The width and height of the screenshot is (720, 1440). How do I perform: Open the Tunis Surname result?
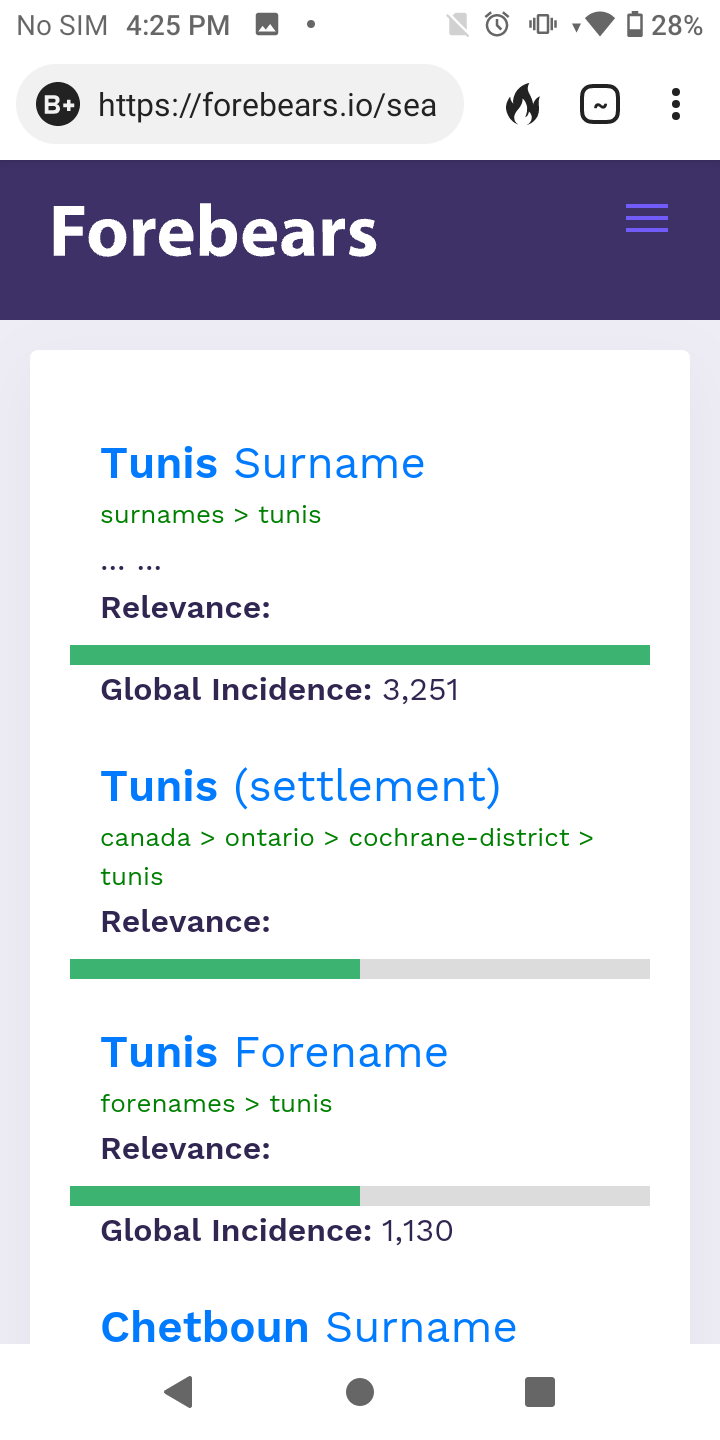pos(263,463)
